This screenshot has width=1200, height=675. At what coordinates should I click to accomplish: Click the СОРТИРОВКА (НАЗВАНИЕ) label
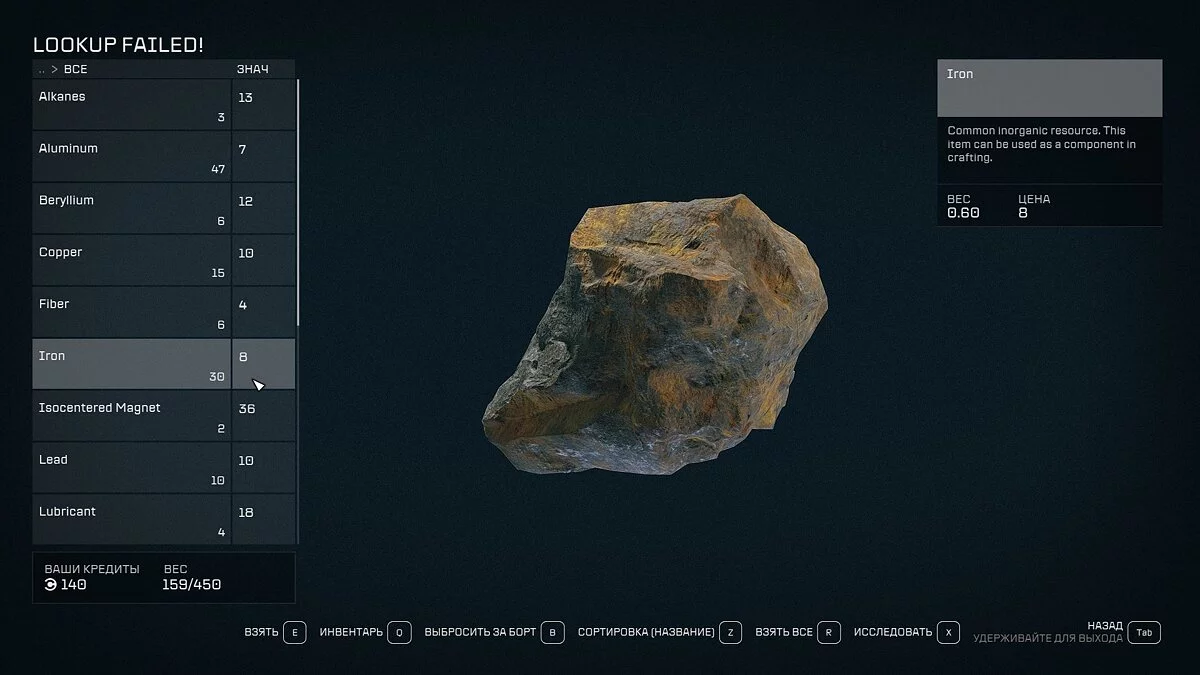coord(646,633)
